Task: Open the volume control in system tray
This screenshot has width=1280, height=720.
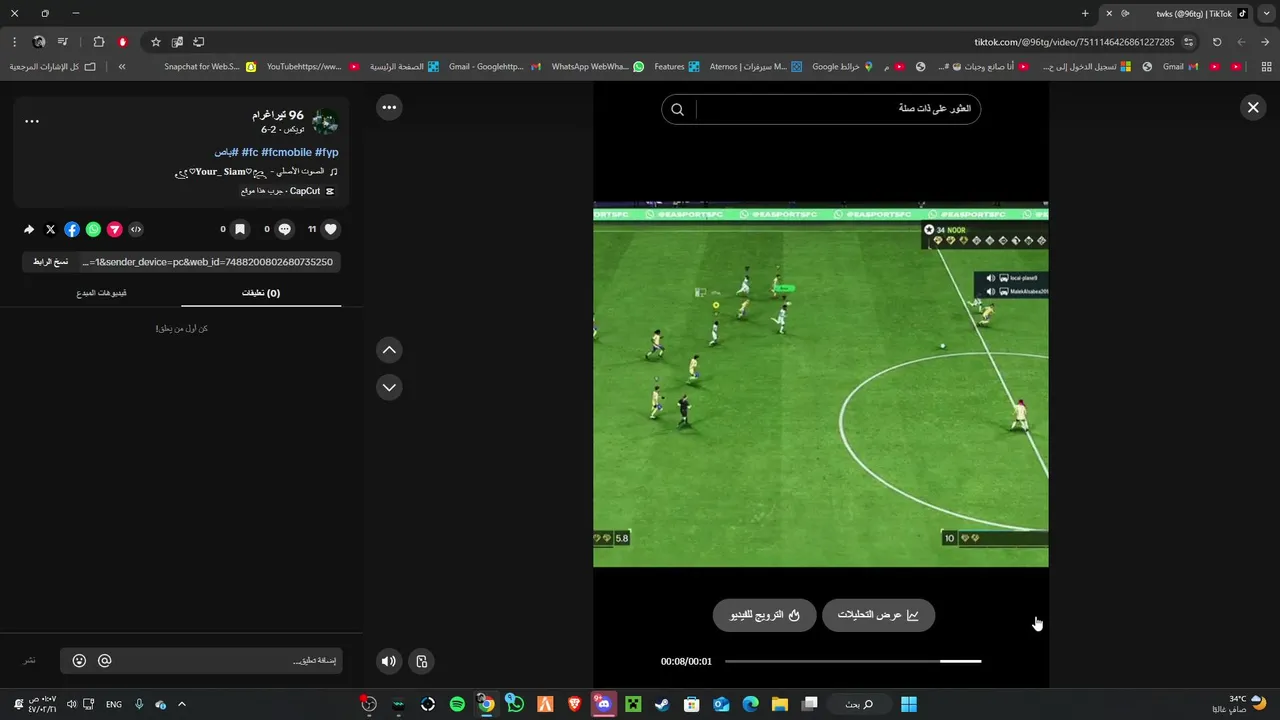Action: pyautogui.click(x=71, y=704)
